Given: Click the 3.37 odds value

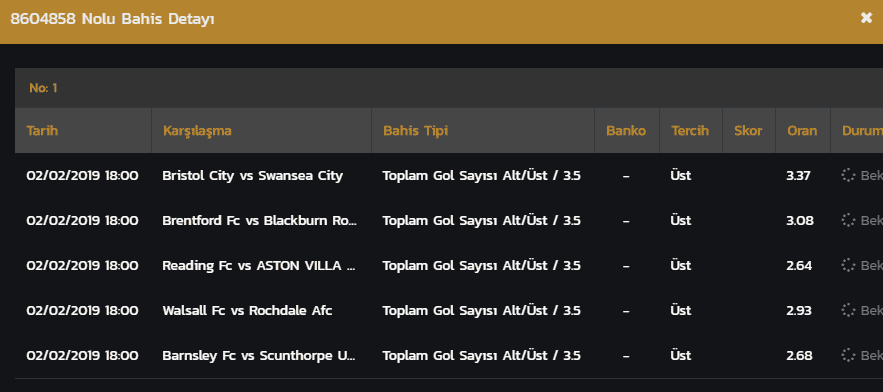Looking at the screenshot, I should pyautogui.click(x=798, y=175).
